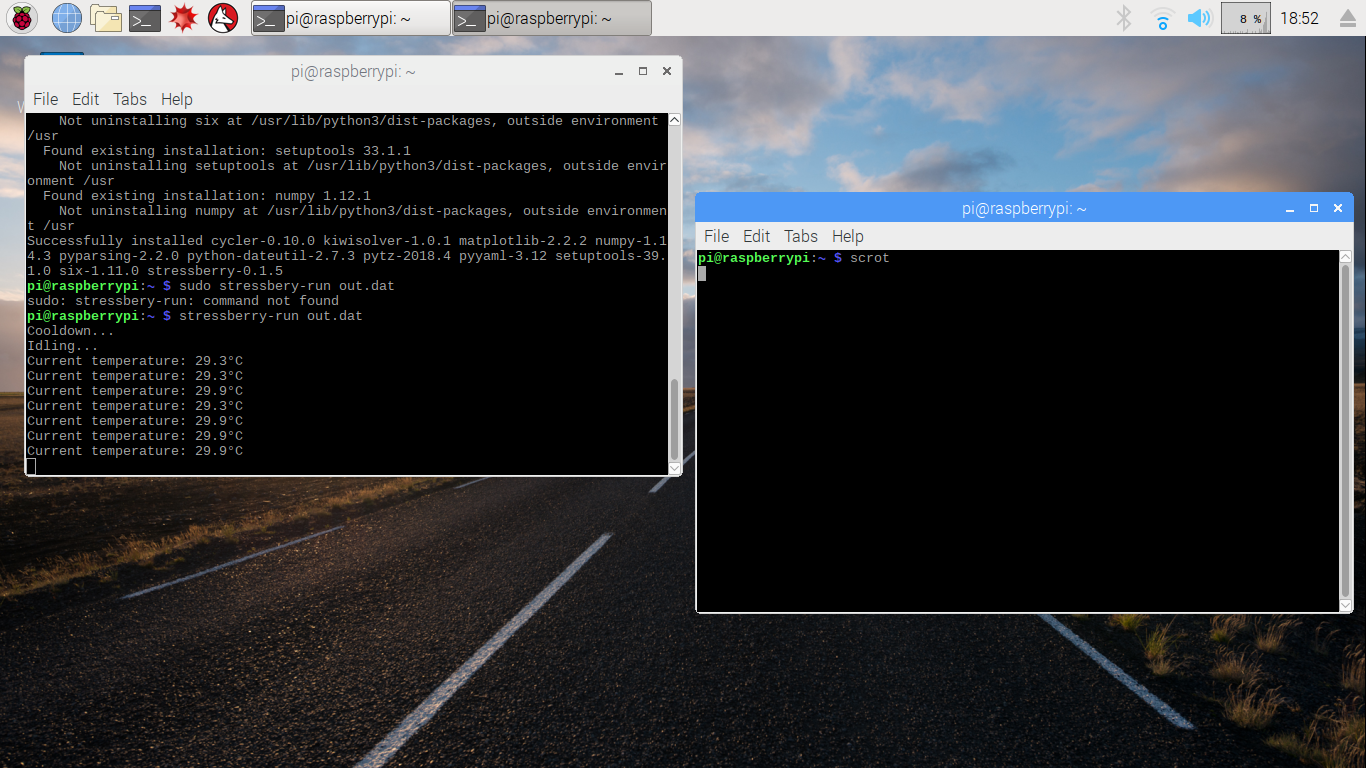Screen dimensions: 1366x768
Task: View WiFi status via the tray icon
Action: coord(1160,17)
